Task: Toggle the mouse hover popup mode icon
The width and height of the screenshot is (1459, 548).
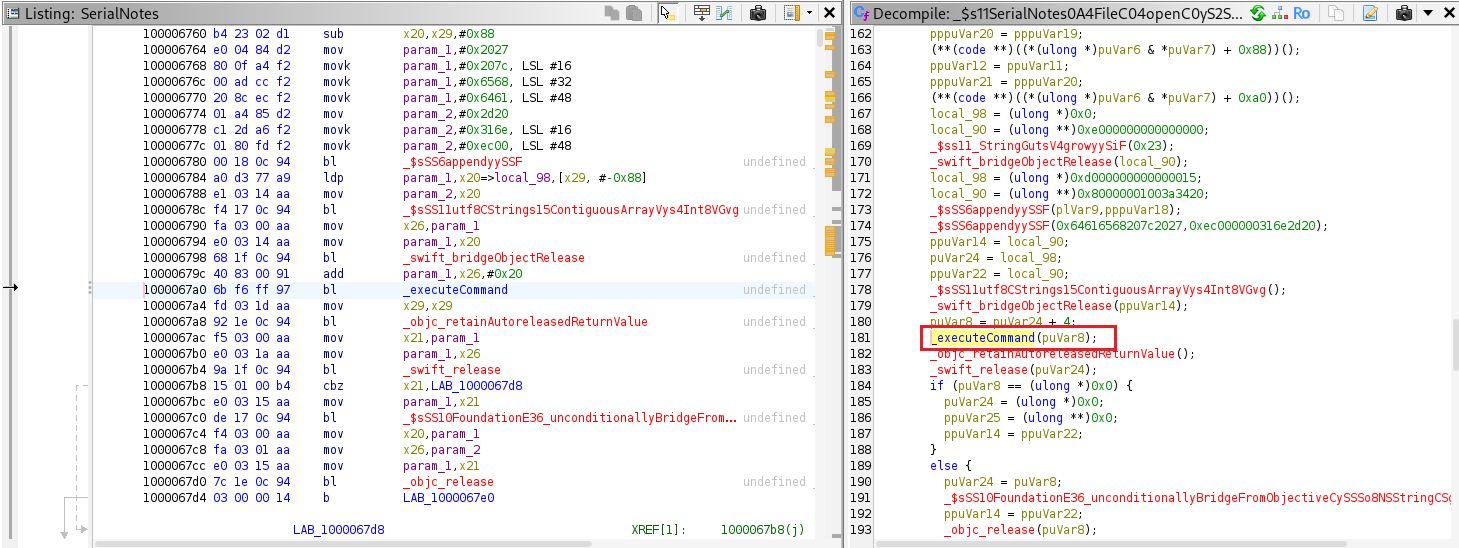Action: (666, 13)
